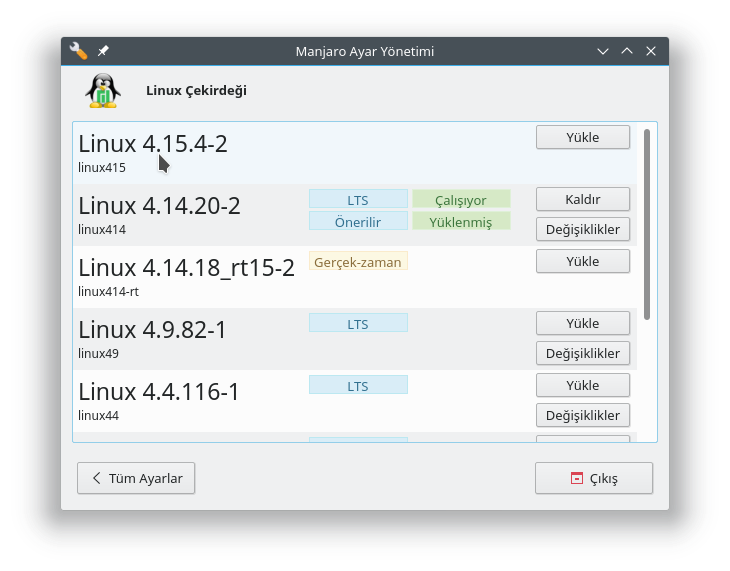Install Linux 4.4.116-1 with Yükle
Viewport: 730px width, 571px height.
[x=583, y=385]
